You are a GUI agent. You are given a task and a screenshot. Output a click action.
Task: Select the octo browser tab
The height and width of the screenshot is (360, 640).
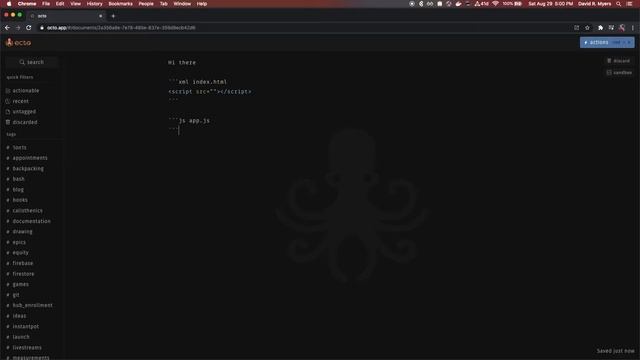[x=65, y=16]
